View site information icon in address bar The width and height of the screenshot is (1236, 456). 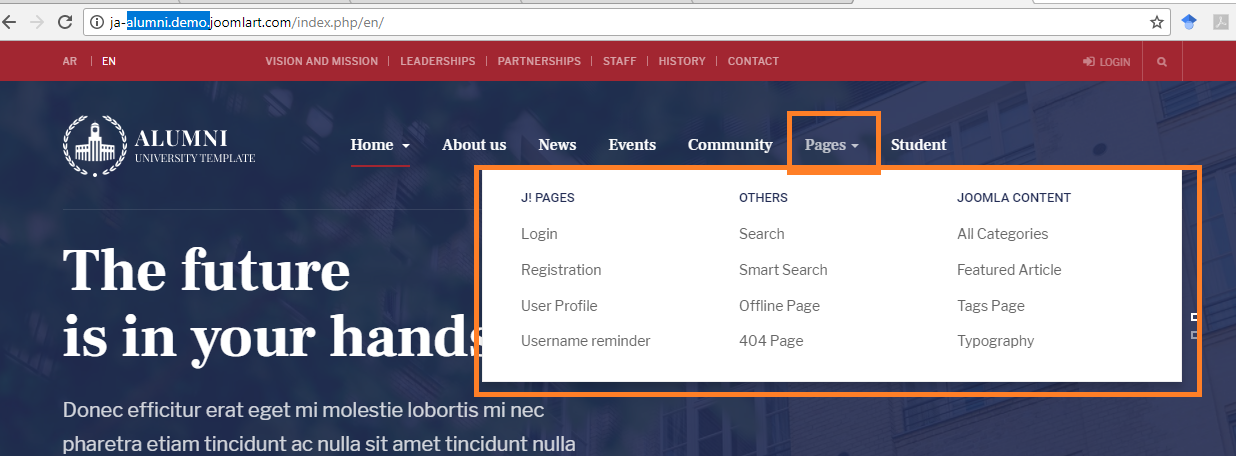click(x=97, y=21)
